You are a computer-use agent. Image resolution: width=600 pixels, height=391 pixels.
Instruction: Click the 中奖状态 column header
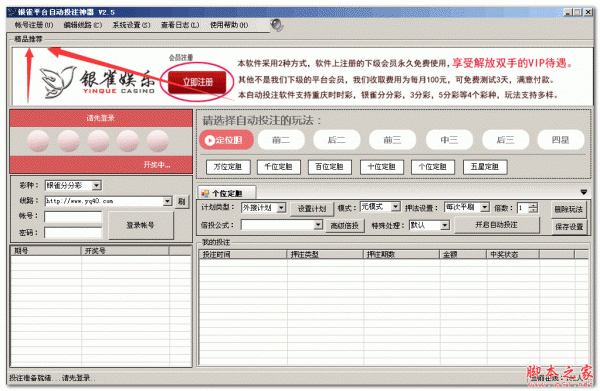click(513, 254)
